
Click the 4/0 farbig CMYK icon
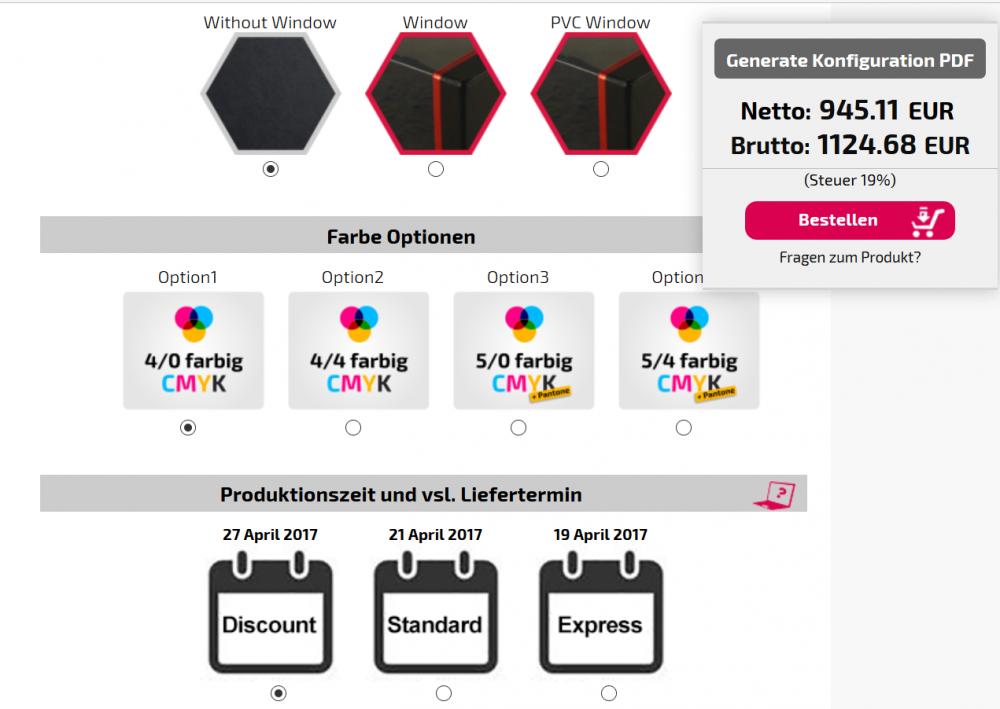tap(193, 350)
